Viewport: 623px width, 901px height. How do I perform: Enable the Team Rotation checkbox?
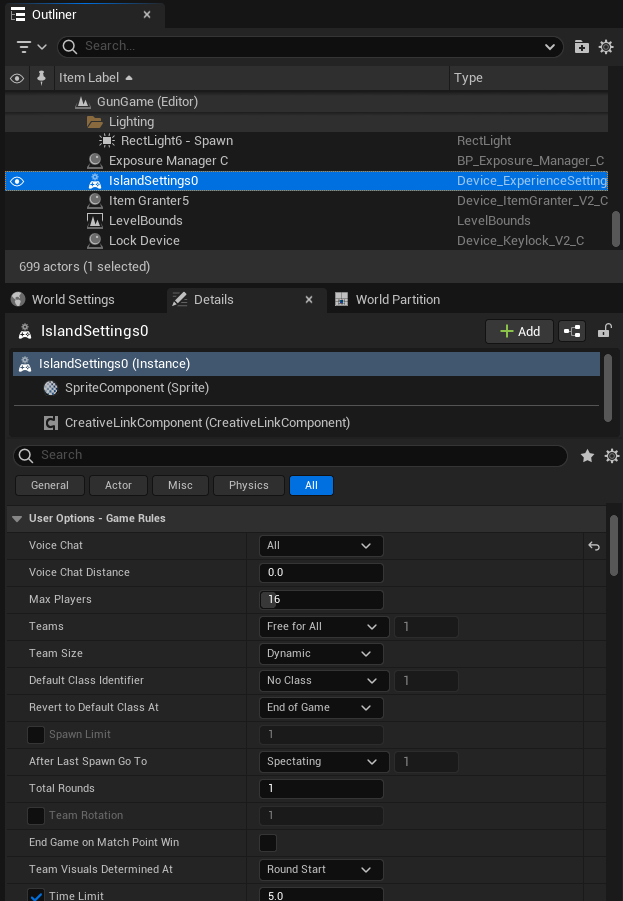point(36,815)
